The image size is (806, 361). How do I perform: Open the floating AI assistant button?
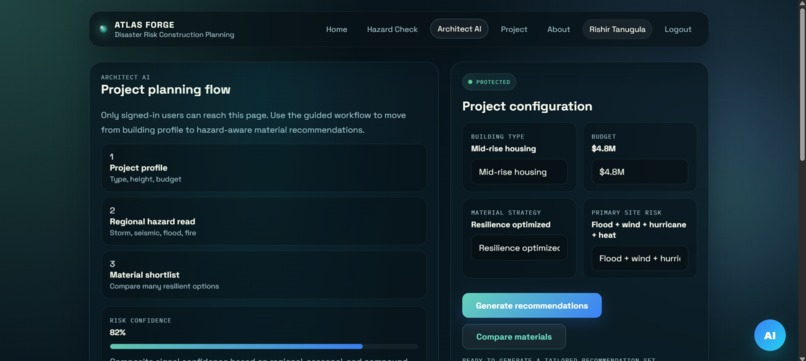[x=770, y=335]
